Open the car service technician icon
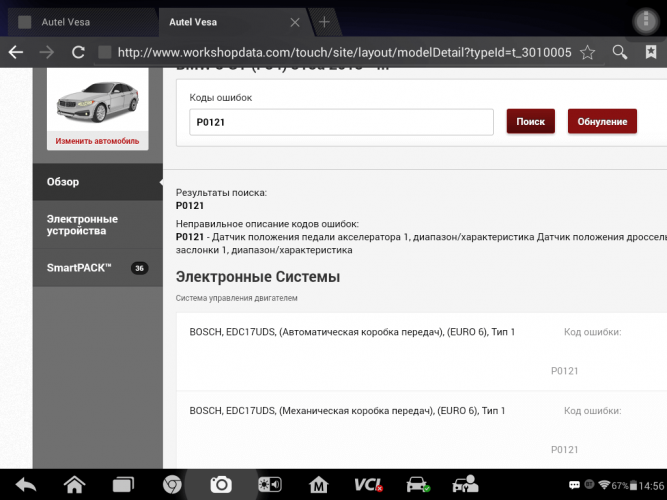This screenshot has height=500, width=667. [x=466, y=484]
